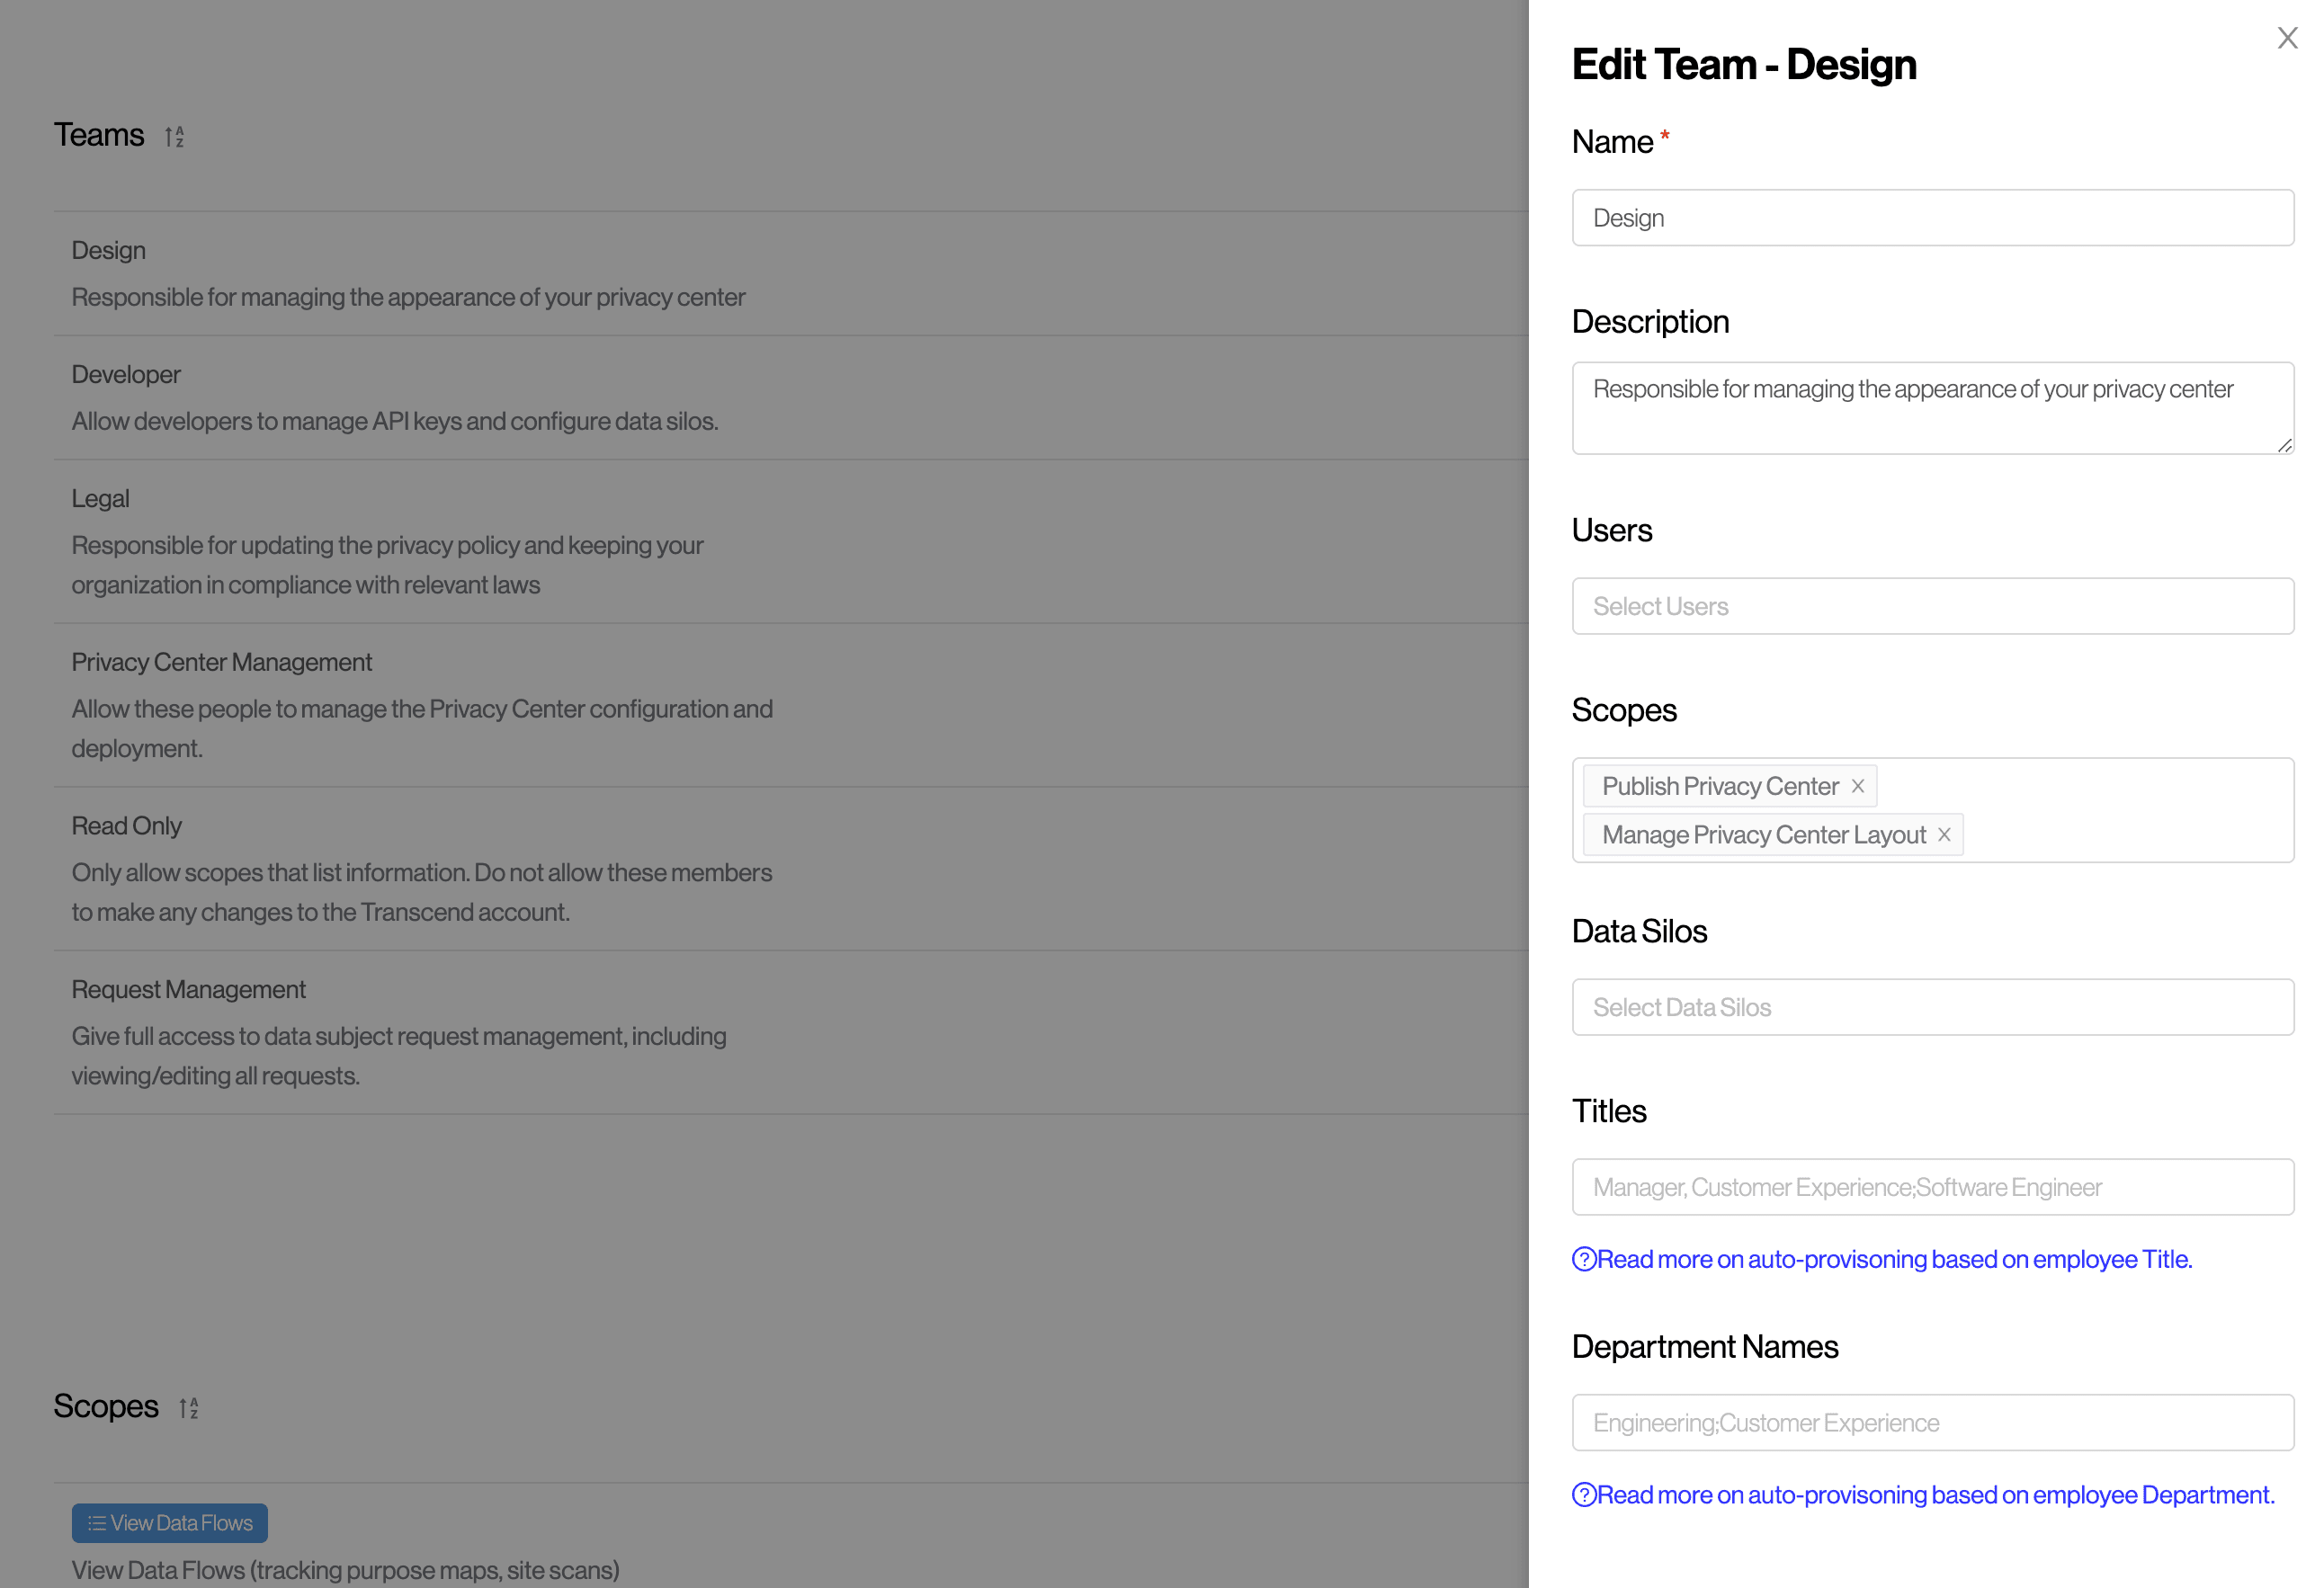
Task: Open the Select Data Silos dropdown
Action: click(x=1932, y=1007)
